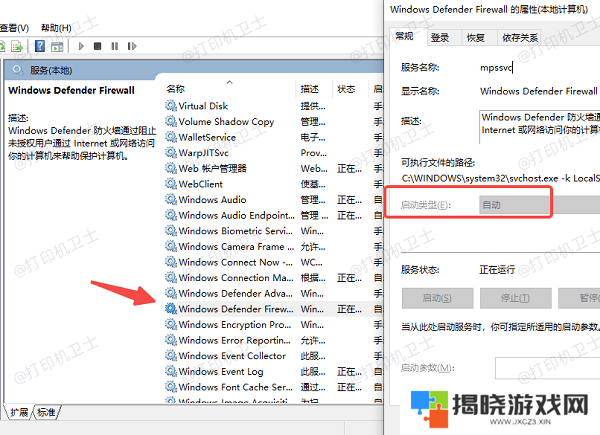Select the Windows Connect Now row
The image size is (600, 435).
point(274,262)
